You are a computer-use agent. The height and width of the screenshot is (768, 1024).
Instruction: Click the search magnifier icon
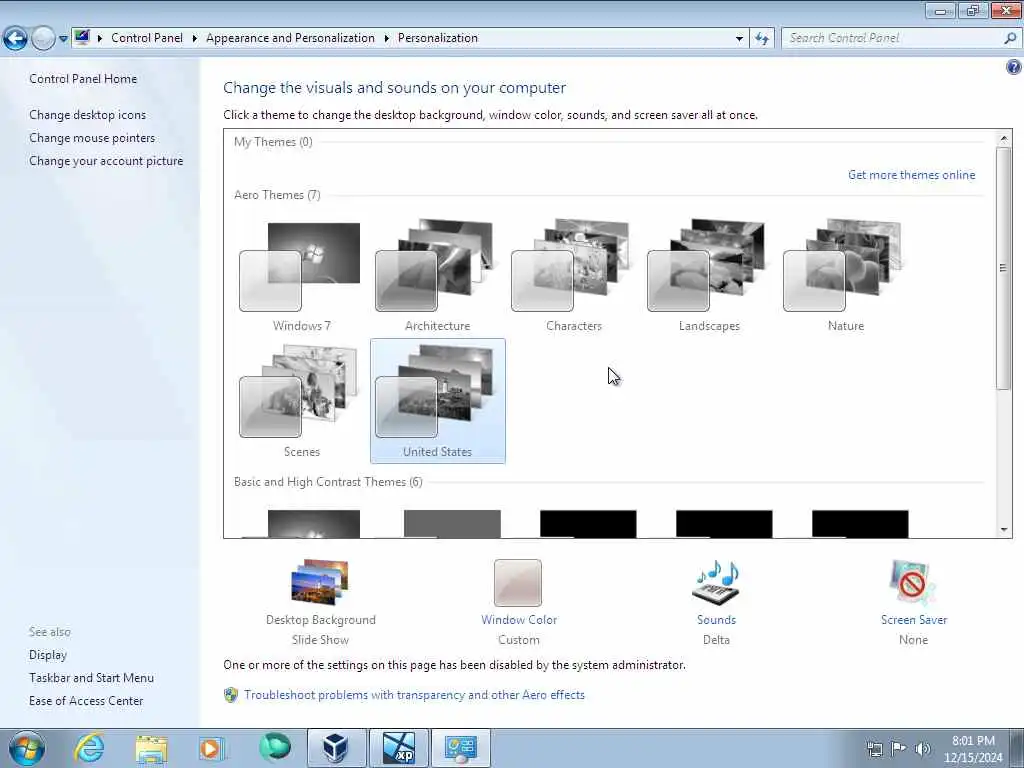(x=1010, y=39)
